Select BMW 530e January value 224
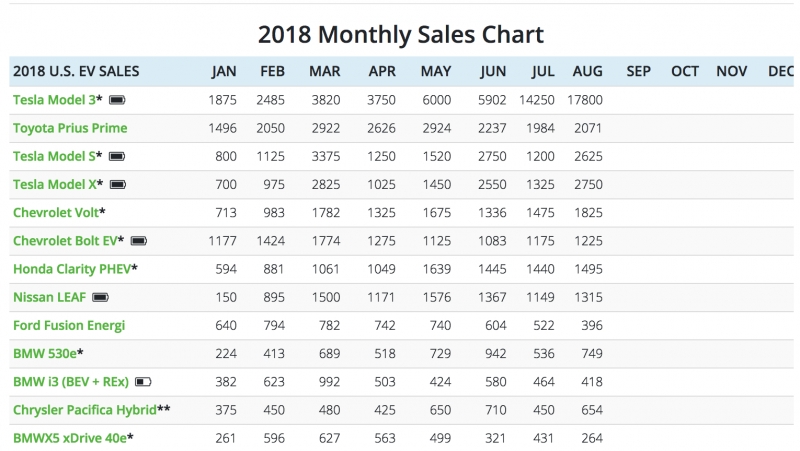This screenshot has height=451, width=800. 226,354
